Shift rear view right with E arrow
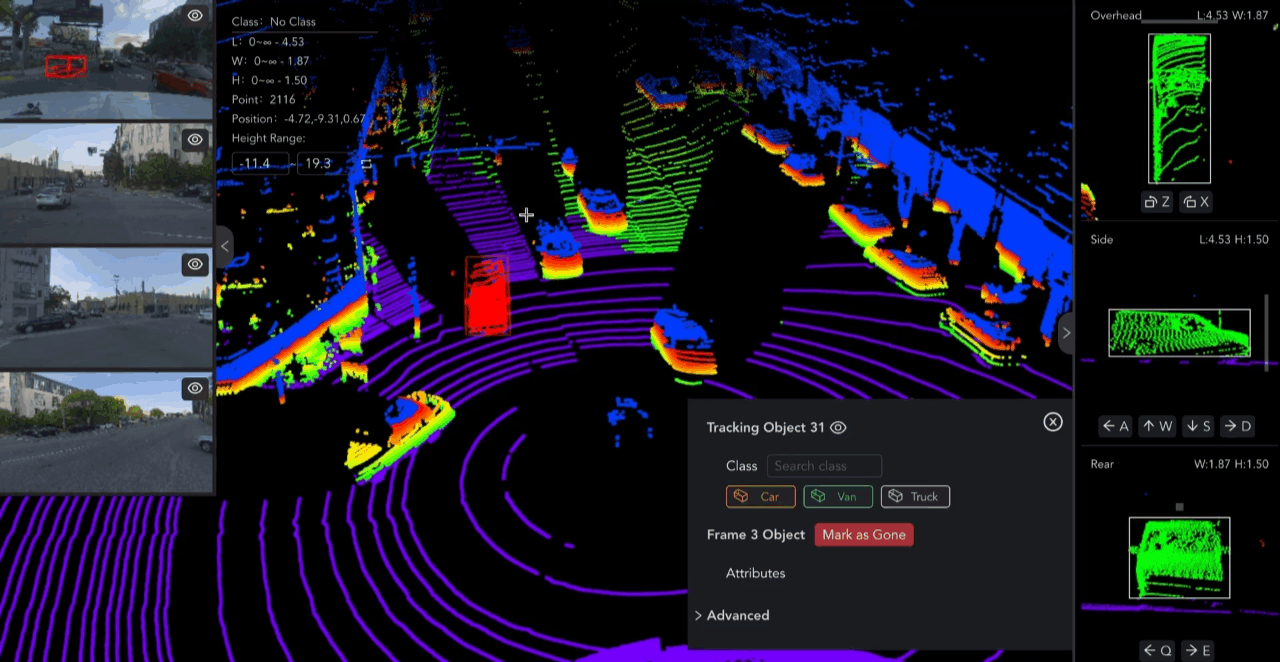 1198,651
